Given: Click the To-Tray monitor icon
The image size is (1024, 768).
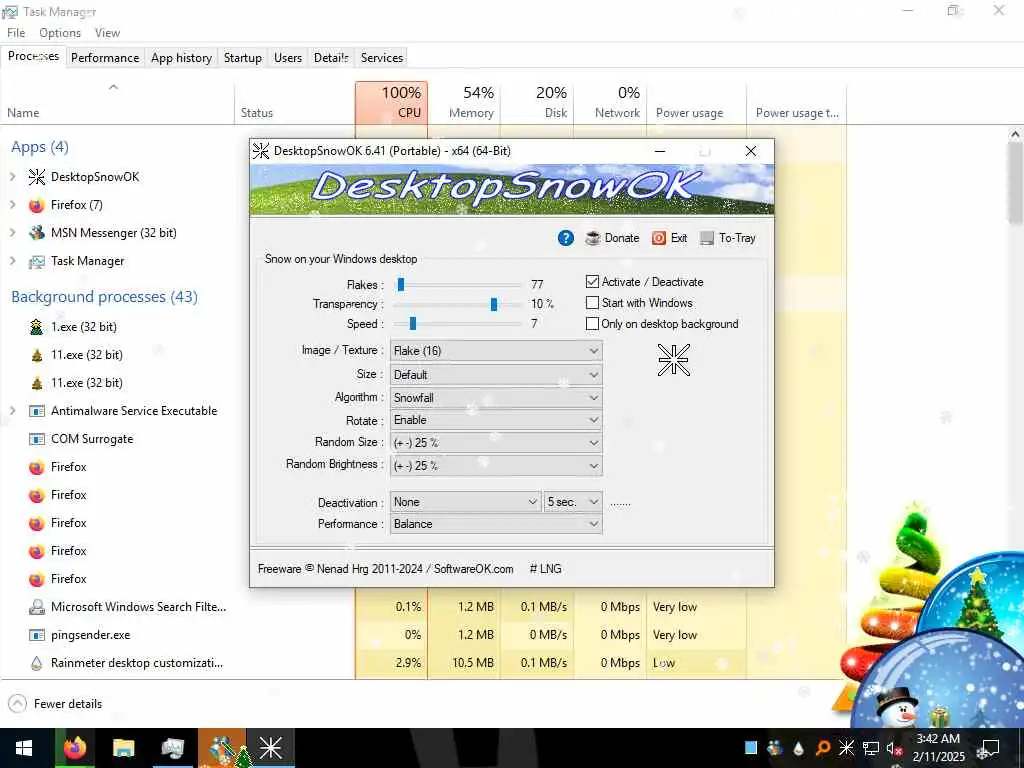Looking at the screenshot, I should [707, 238].
